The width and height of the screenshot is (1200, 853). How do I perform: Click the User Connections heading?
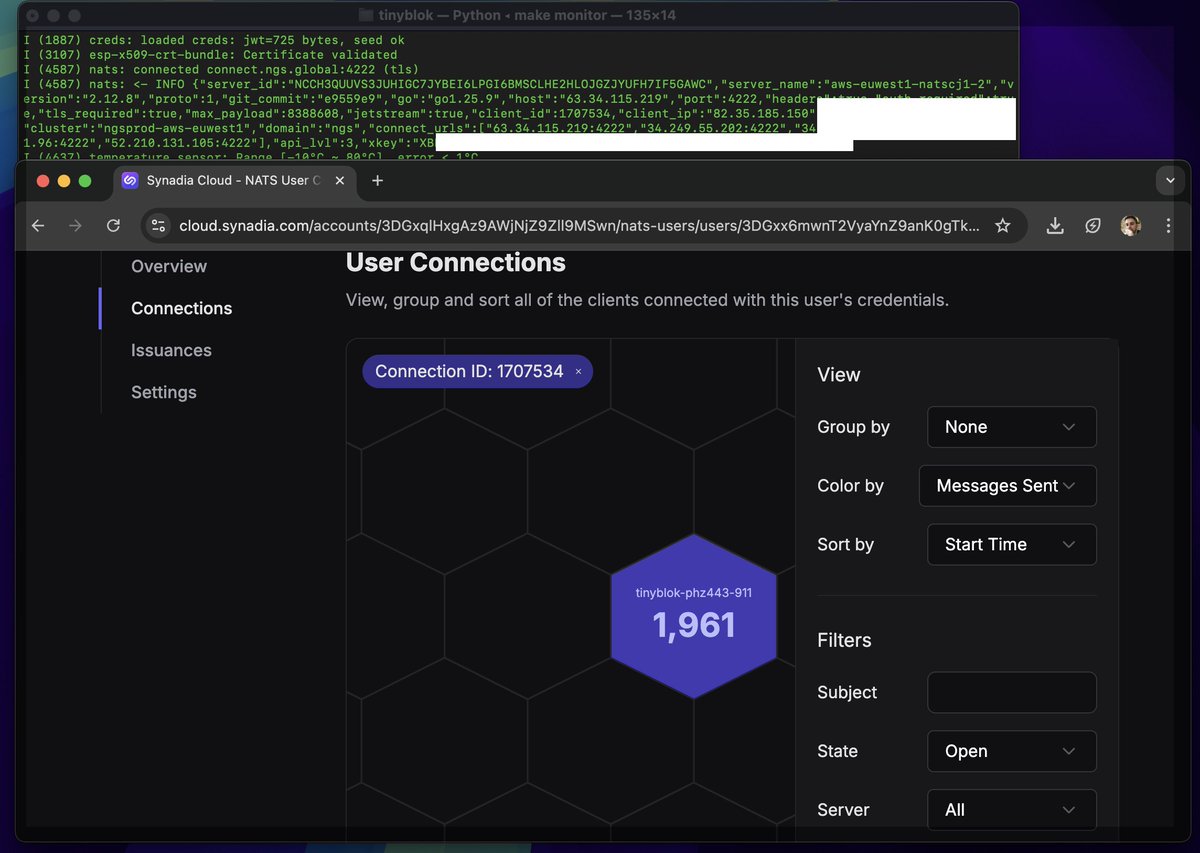tap(456, 262)
